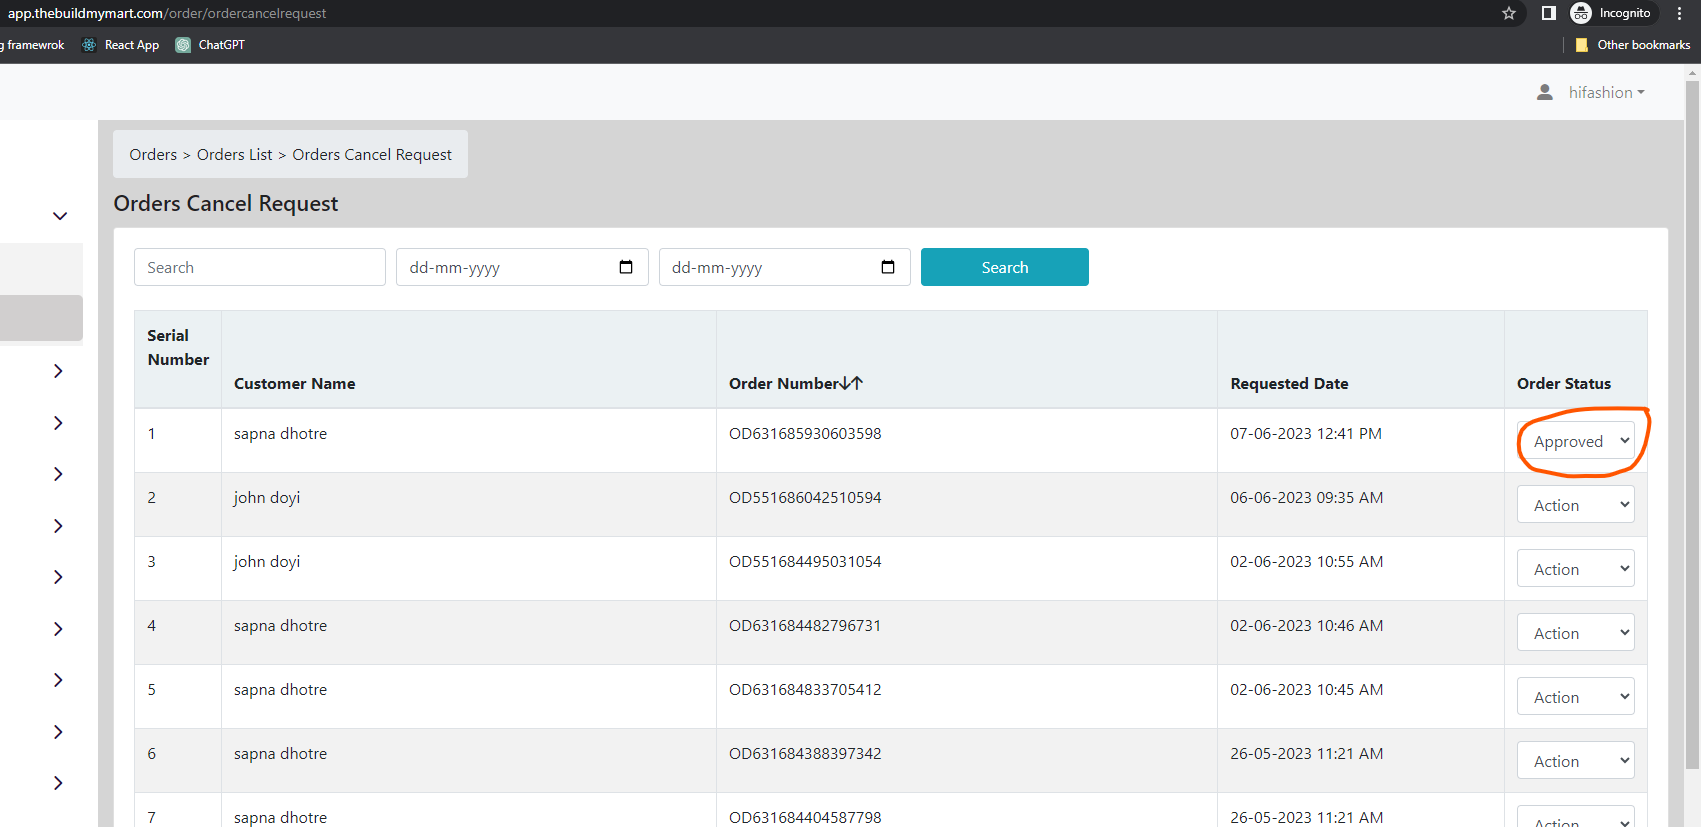Open the Chrome three-dot menu
This screenshot has width=1701, height=827.
[1679, 13]
